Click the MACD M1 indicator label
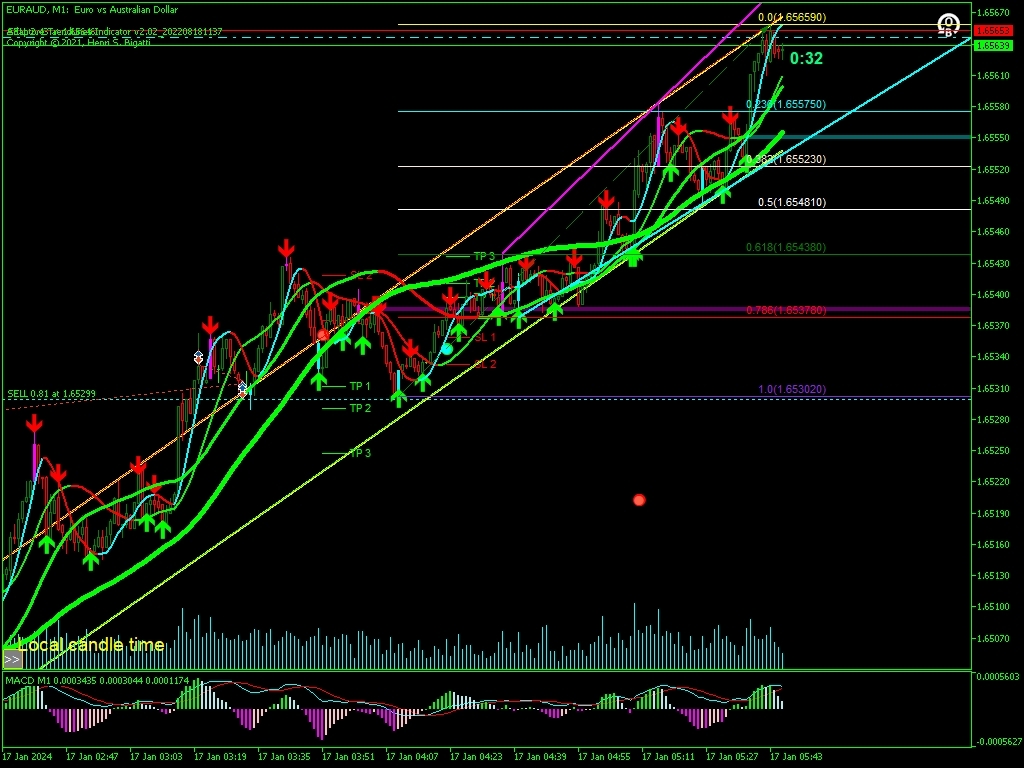This screenshot has width=1024, height=768. (x=97, y=680)
